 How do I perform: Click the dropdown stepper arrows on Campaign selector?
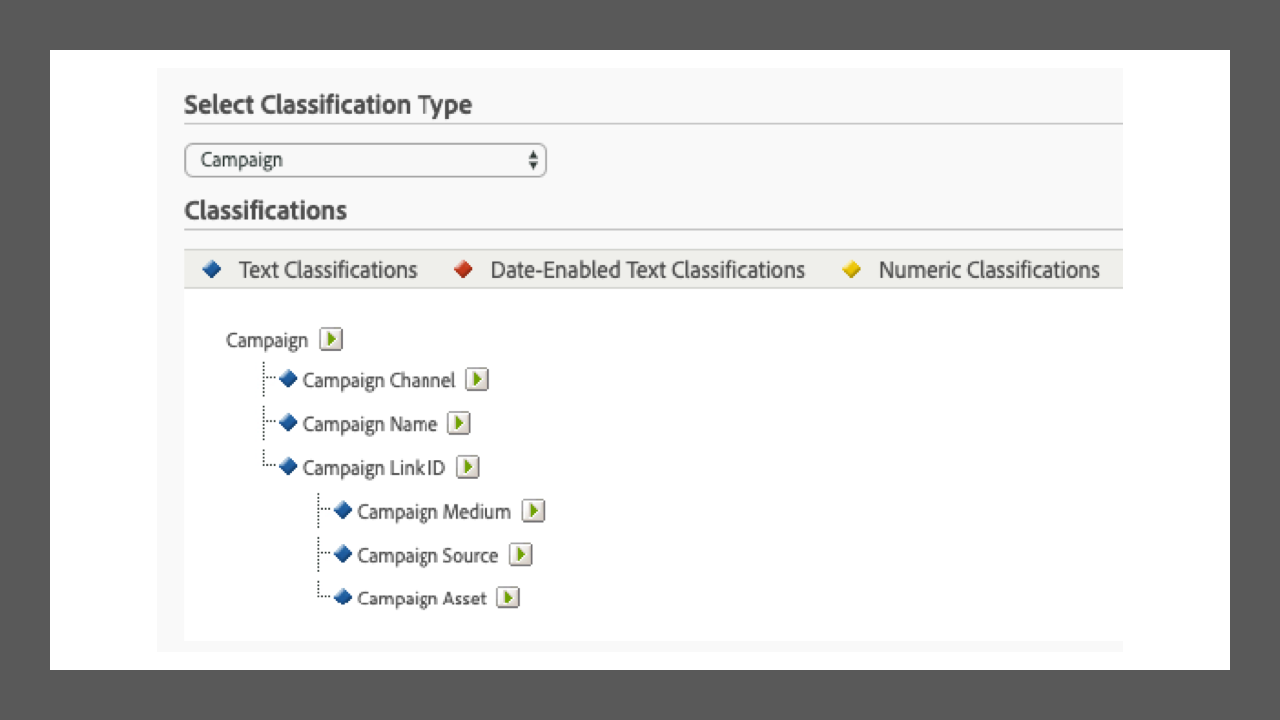533,160
